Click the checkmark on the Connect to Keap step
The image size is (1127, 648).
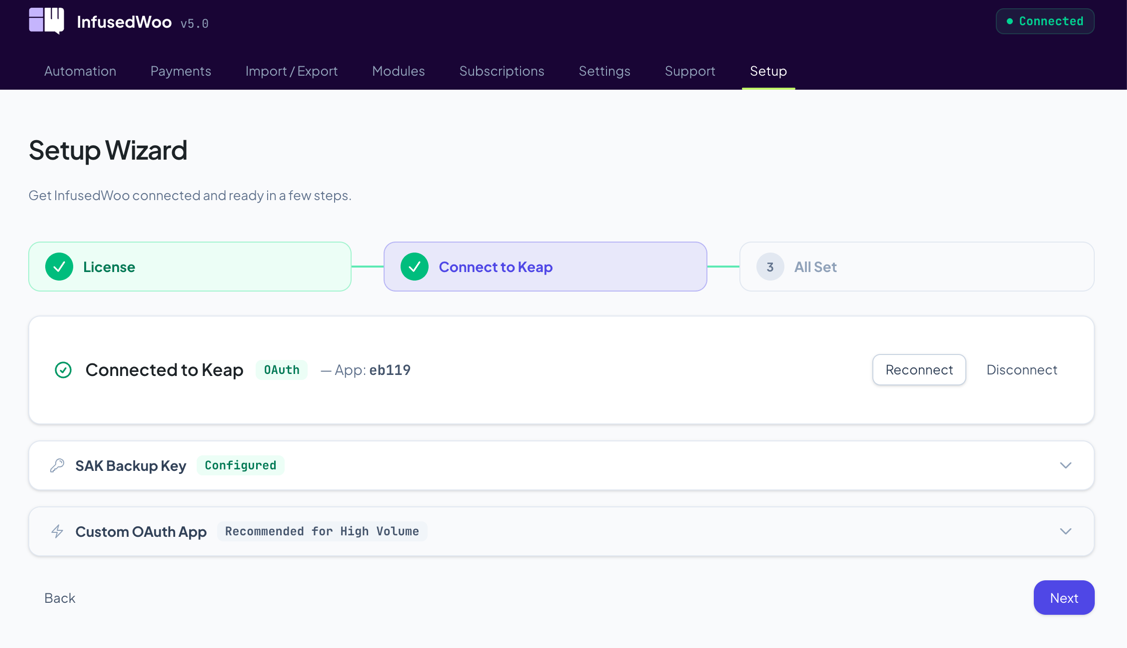(413, 266)
